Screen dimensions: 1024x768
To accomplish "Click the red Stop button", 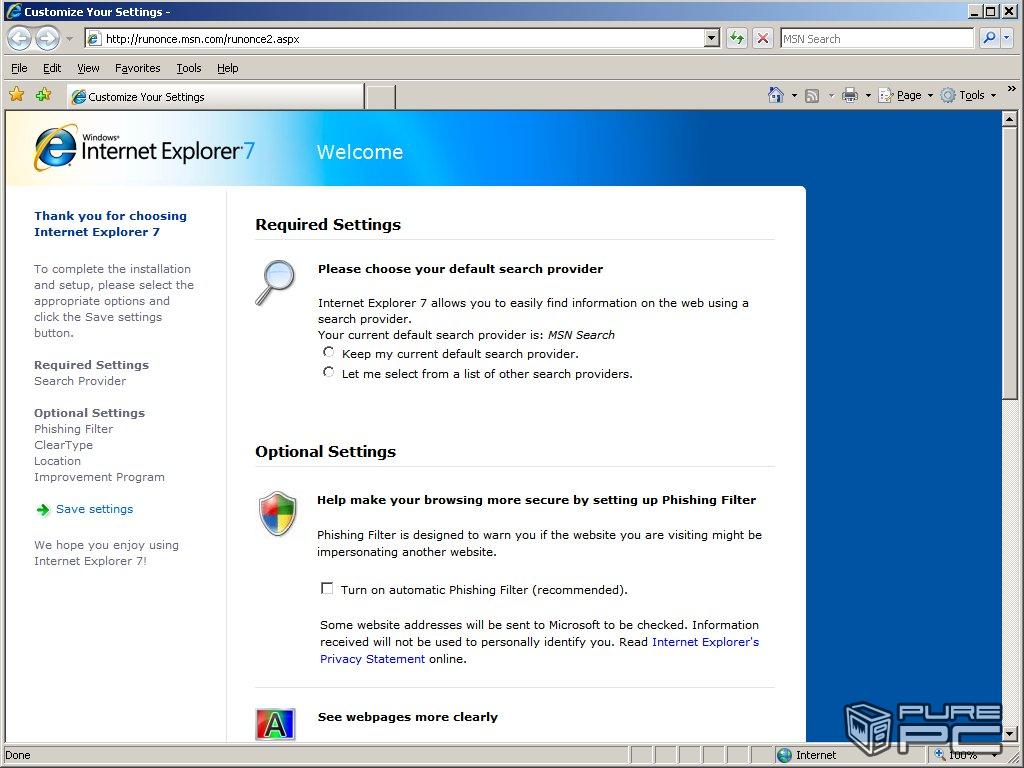I will pyautogui.click(x=762, y=39).
